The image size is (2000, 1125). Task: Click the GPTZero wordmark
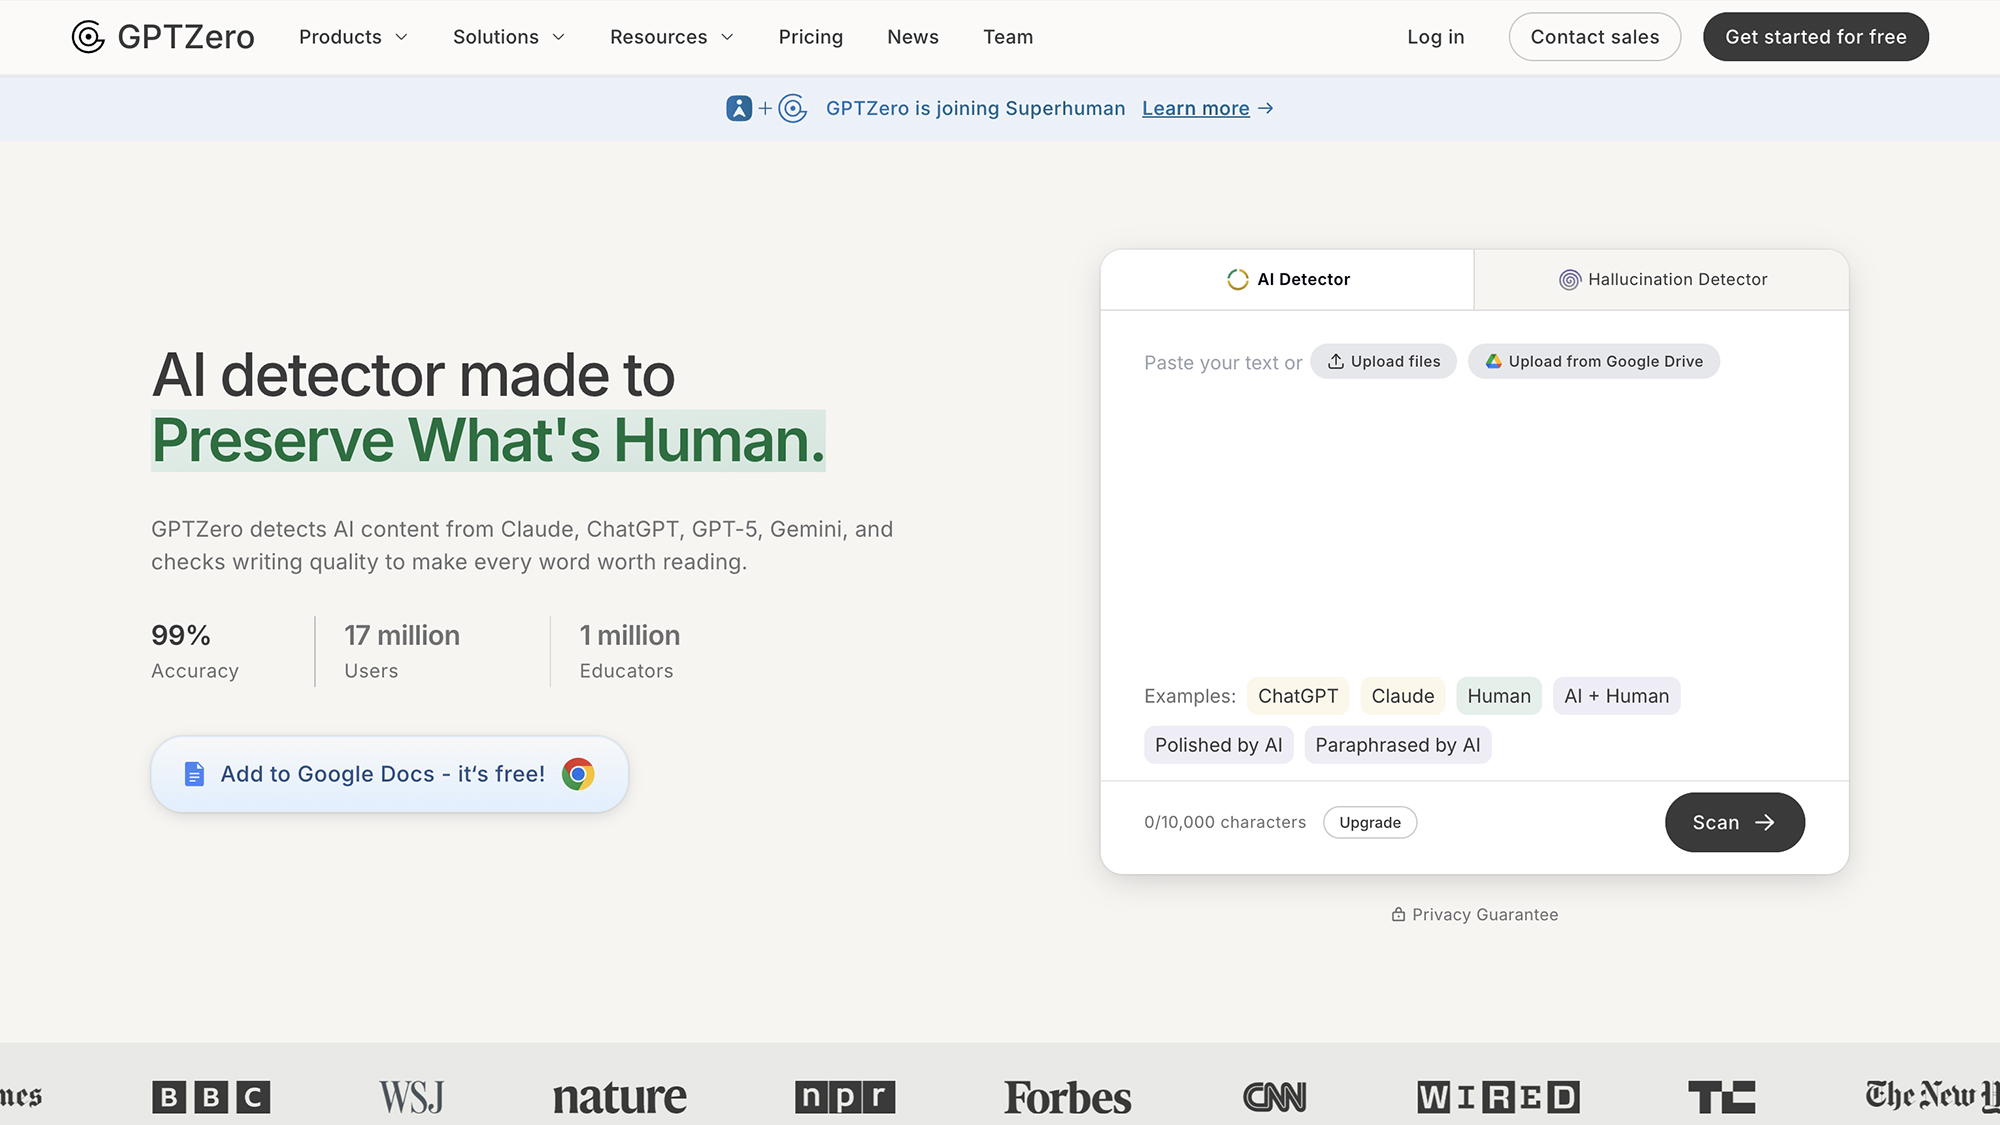(x=186, y=37)
